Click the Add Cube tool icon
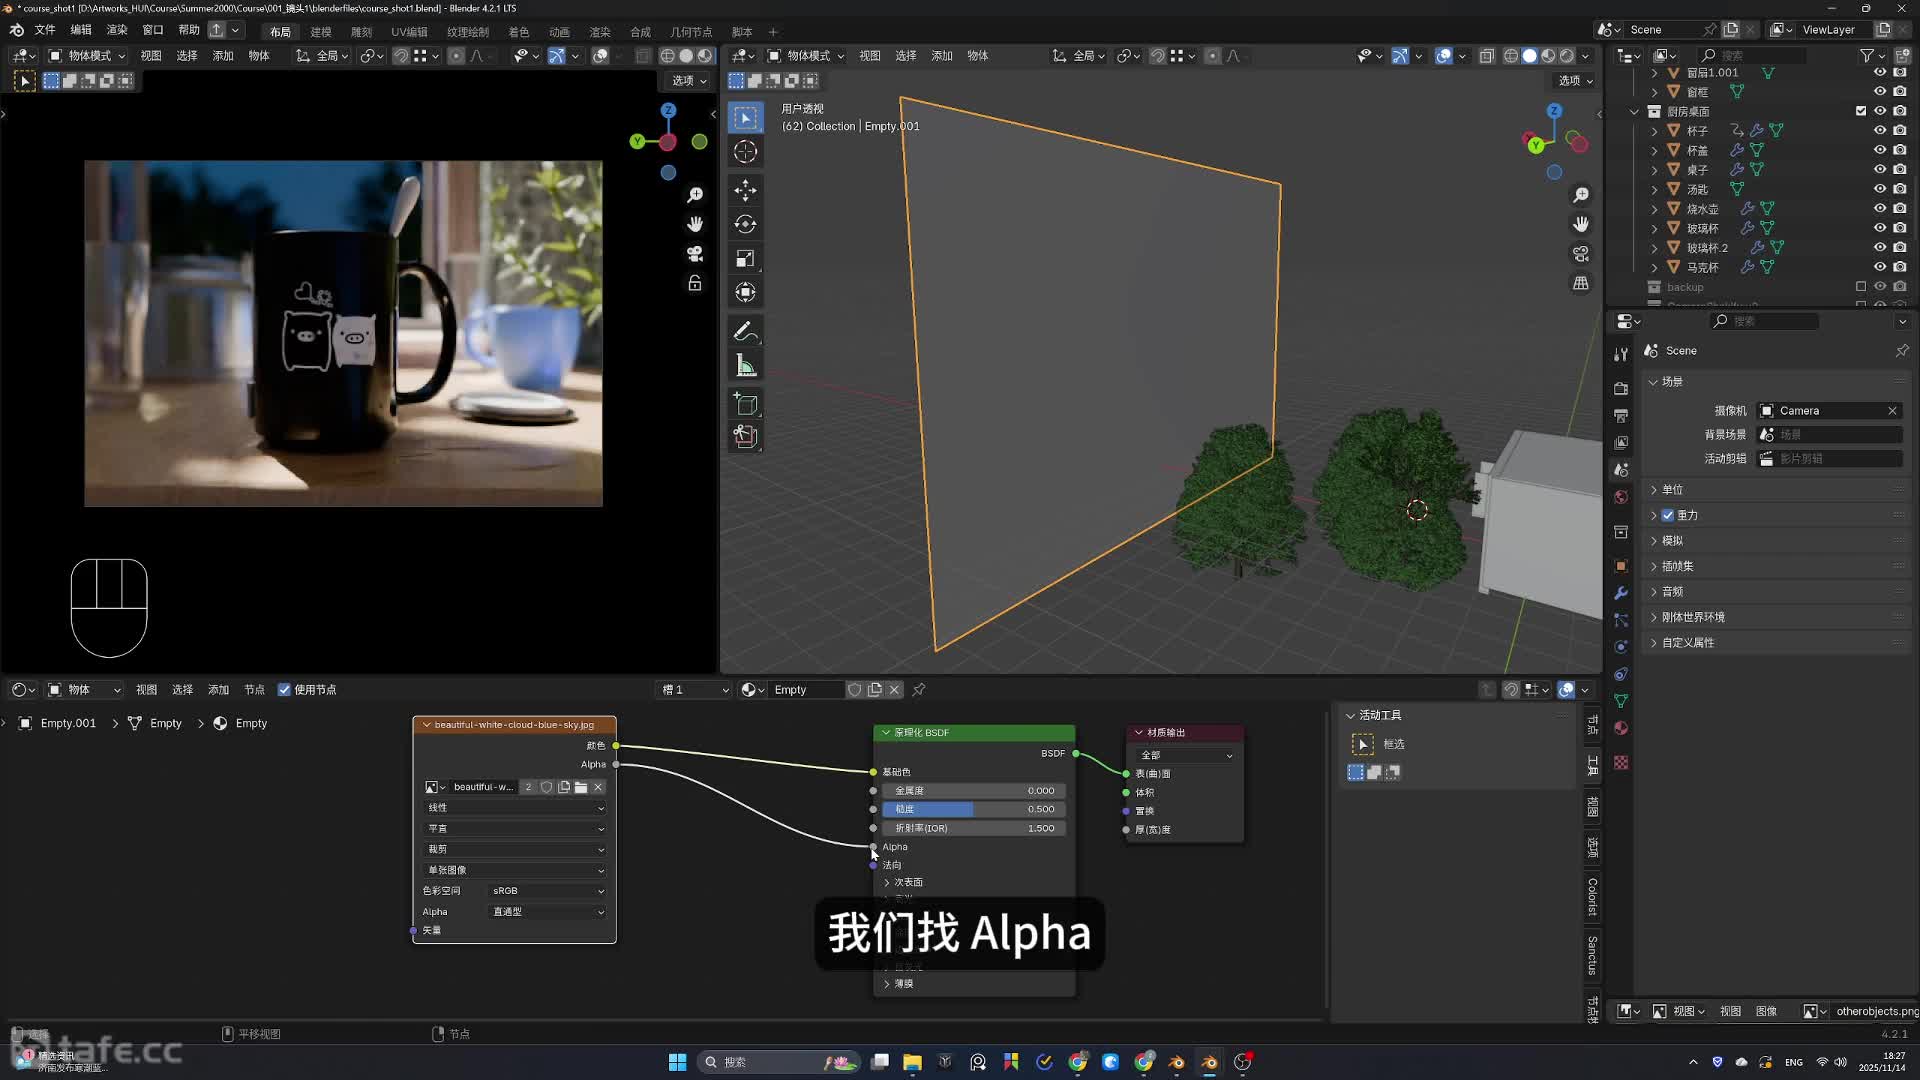 [745, 404]
